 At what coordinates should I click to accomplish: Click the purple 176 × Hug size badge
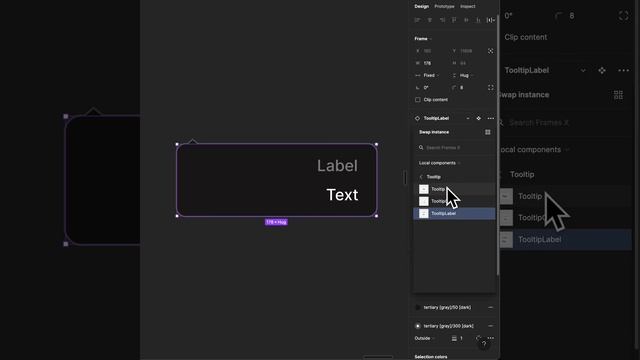coord(276,222)
